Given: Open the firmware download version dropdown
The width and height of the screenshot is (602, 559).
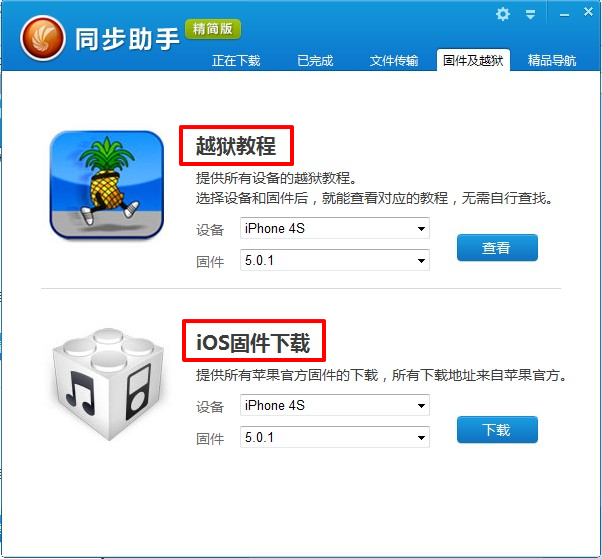Looking at the screenshot, I should pyautogui.click(x=335, y=437).
